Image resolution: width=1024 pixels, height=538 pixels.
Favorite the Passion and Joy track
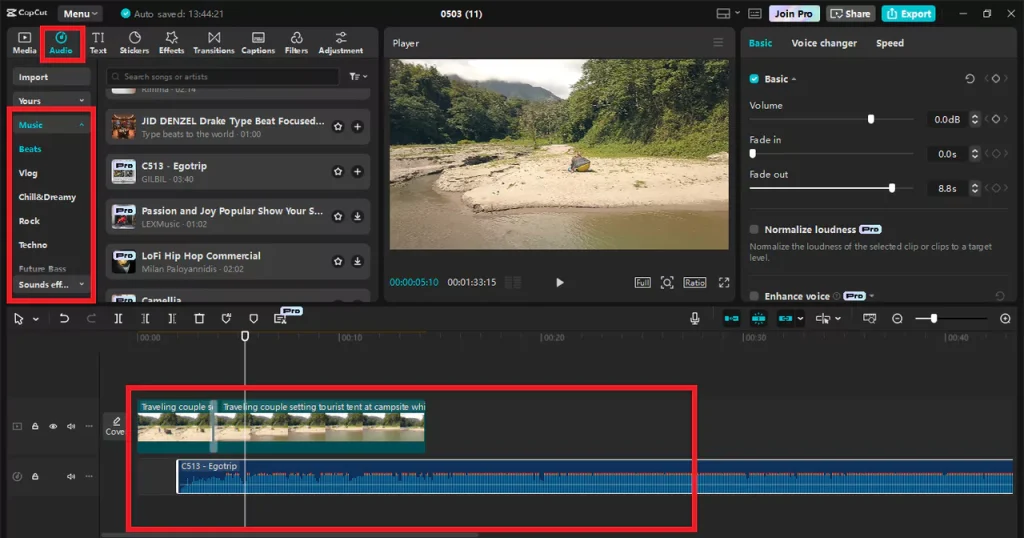338,216
